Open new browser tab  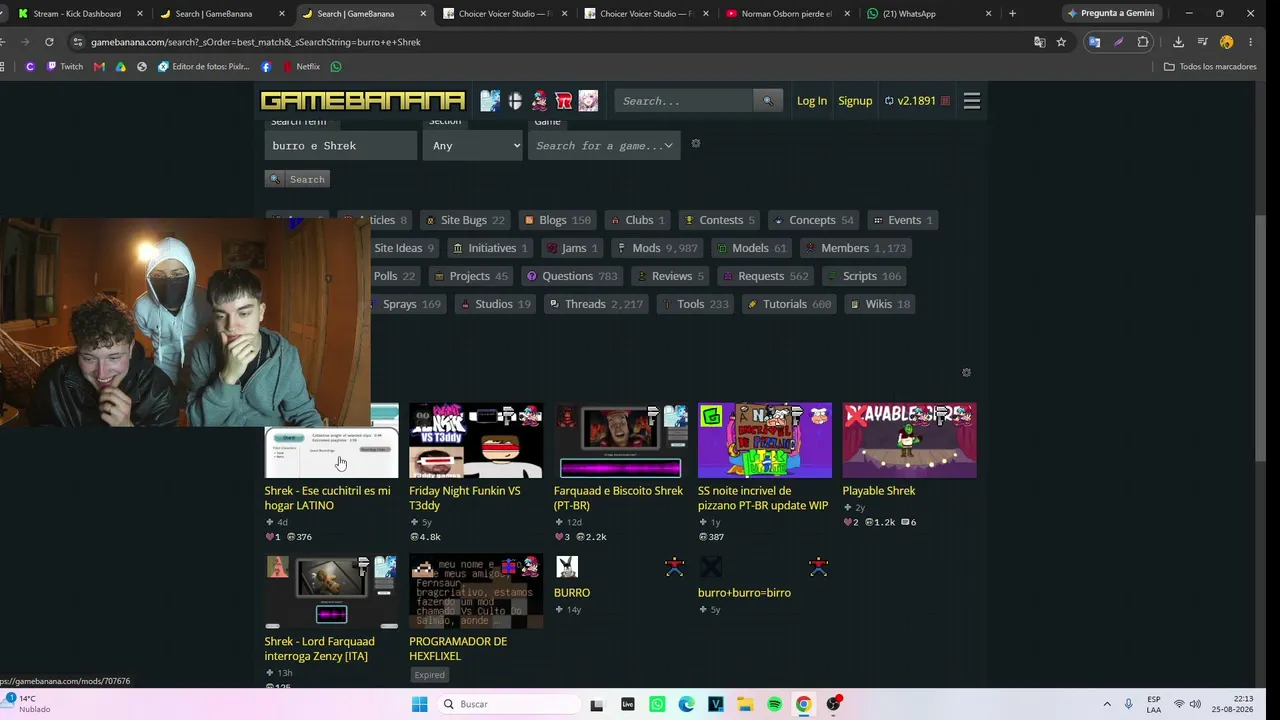click(x=1012, y=13)
